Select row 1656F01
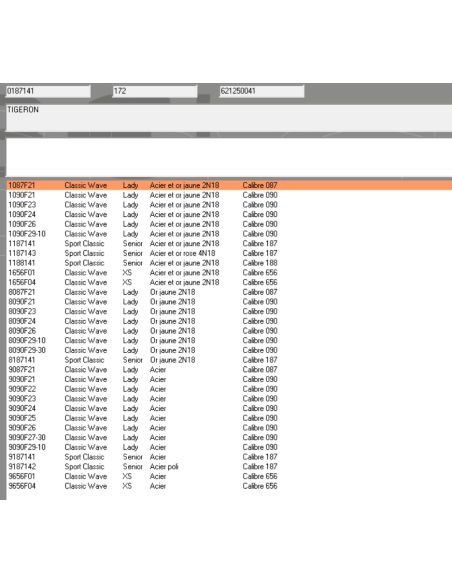The image size is (452, 584). coord(229,272)
